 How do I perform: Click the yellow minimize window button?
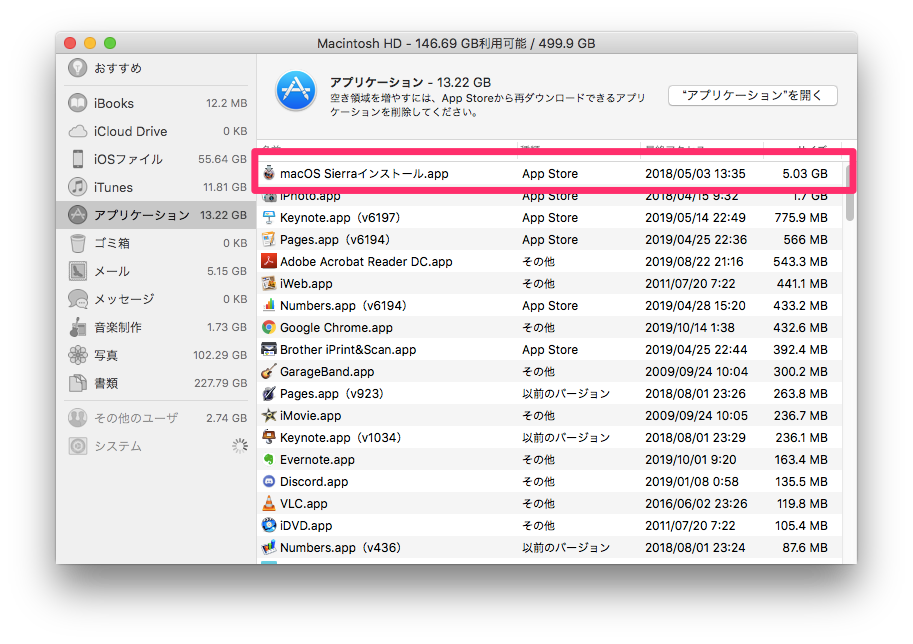[x=90, y=43]
